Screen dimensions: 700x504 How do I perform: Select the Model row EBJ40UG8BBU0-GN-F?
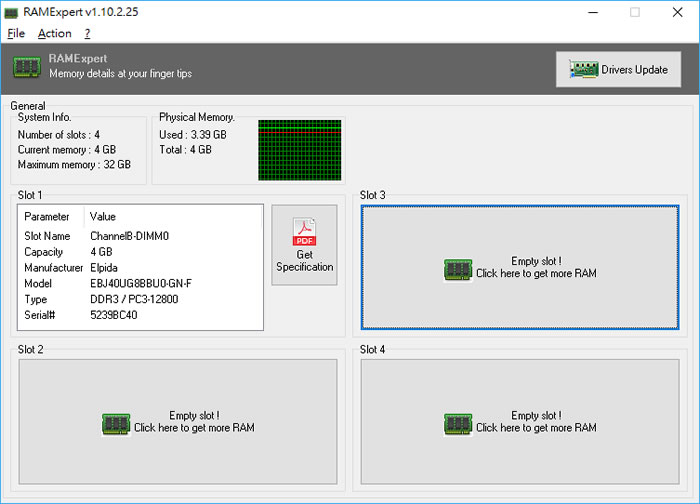(140, 283)
